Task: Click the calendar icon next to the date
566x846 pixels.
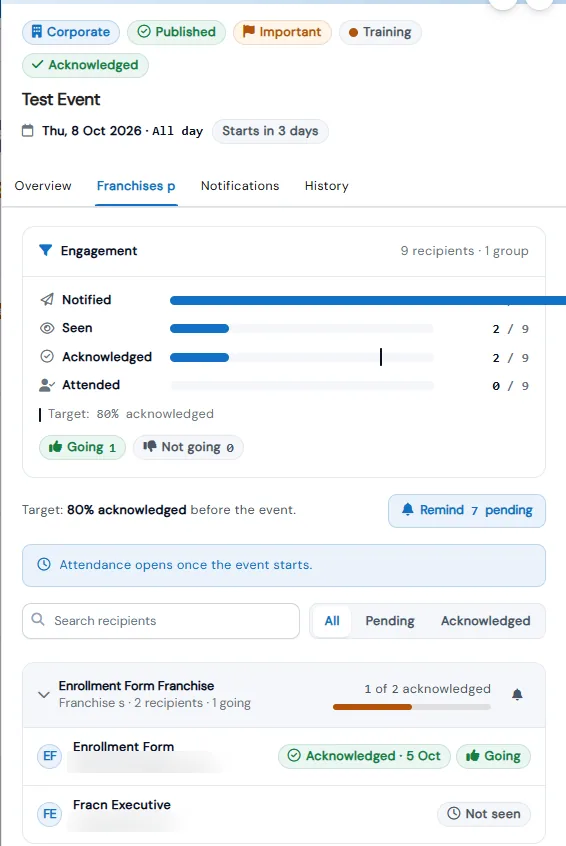Action: pyautogui.click(x=28, y=131)
